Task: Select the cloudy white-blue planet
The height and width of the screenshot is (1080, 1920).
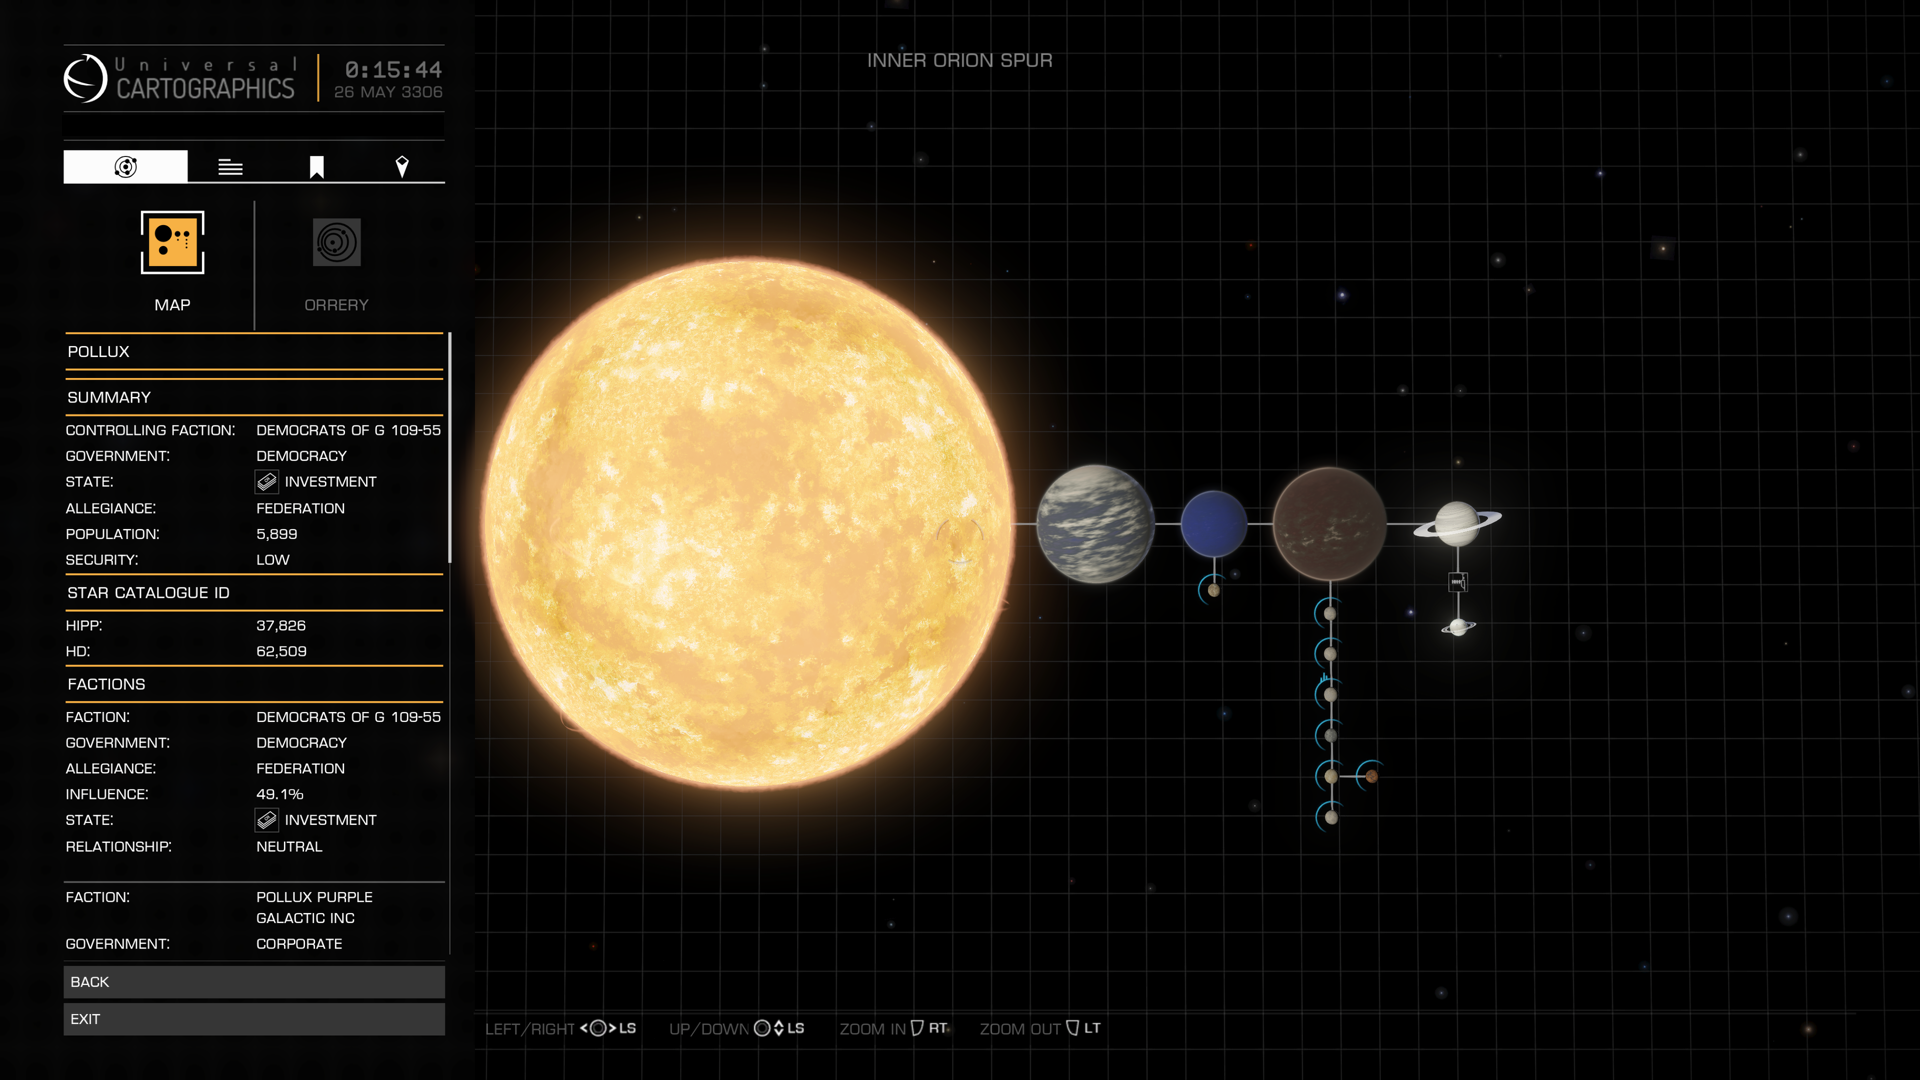Action: pyautogui.click(x=1095, y=523)
